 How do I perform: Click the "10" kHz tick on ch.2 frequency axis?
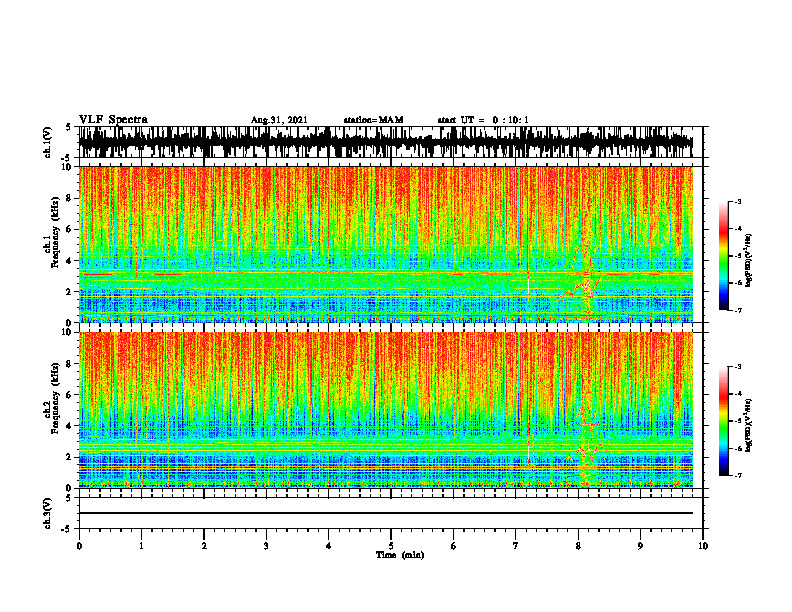pyautogui.click(x=69, y=332)
